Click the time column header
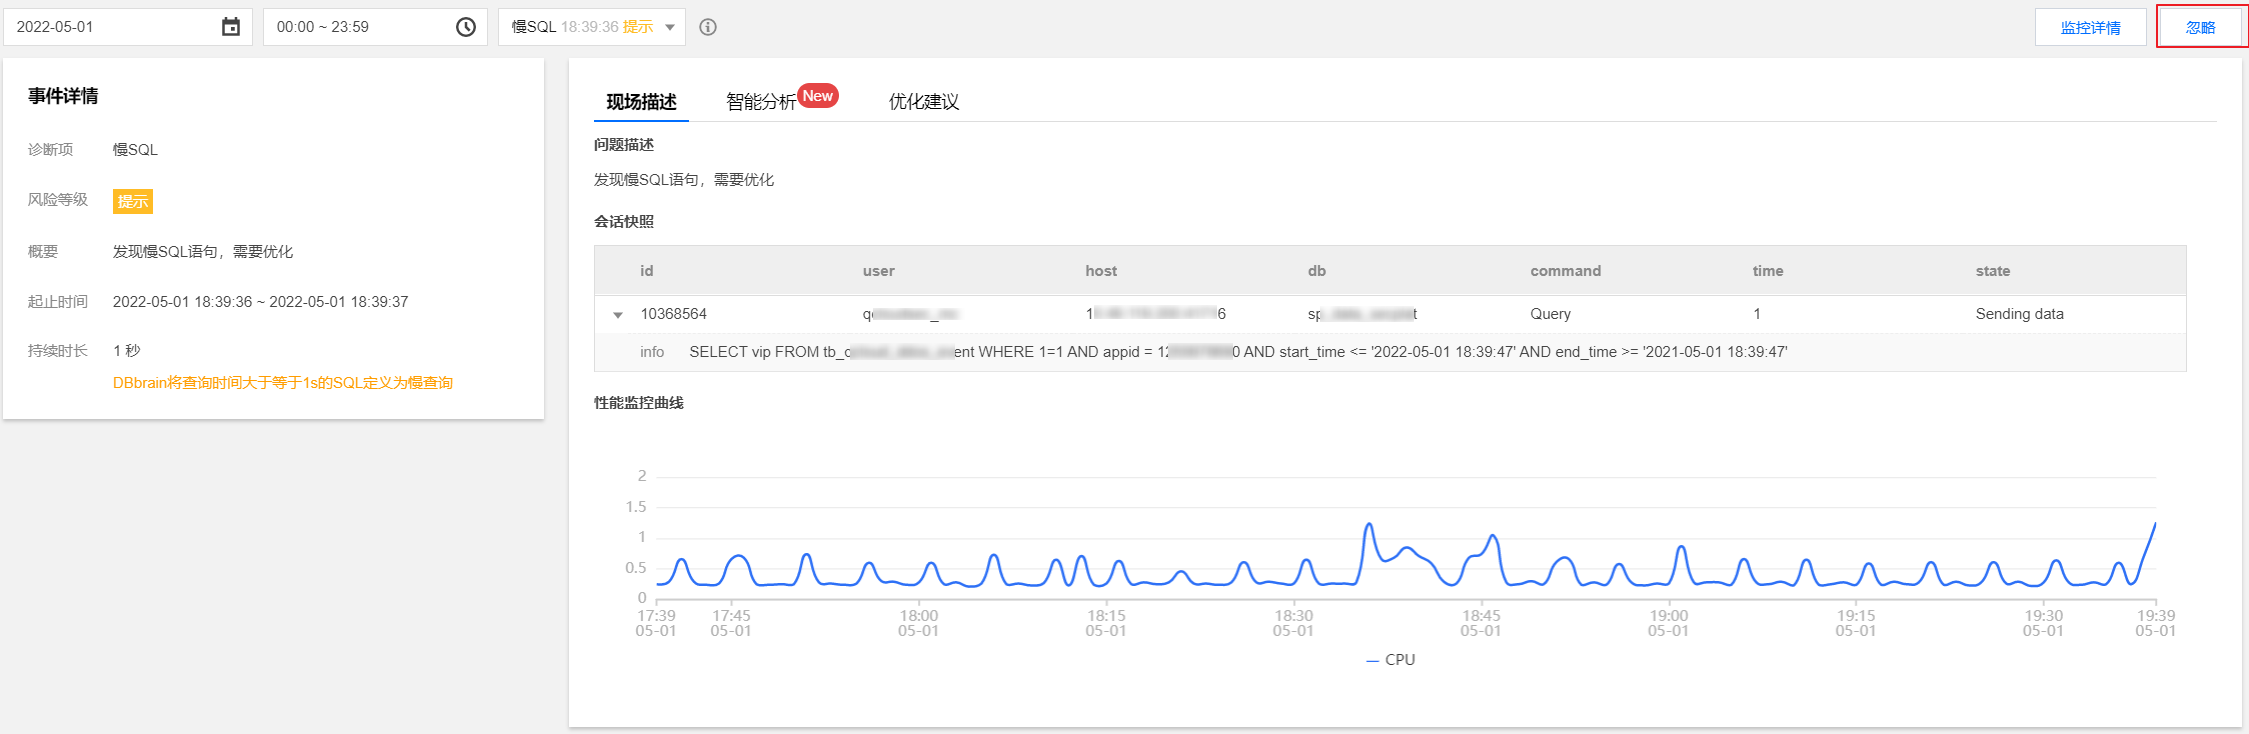The width and height of the screenshot is (2249, 734). [1767, 271]
